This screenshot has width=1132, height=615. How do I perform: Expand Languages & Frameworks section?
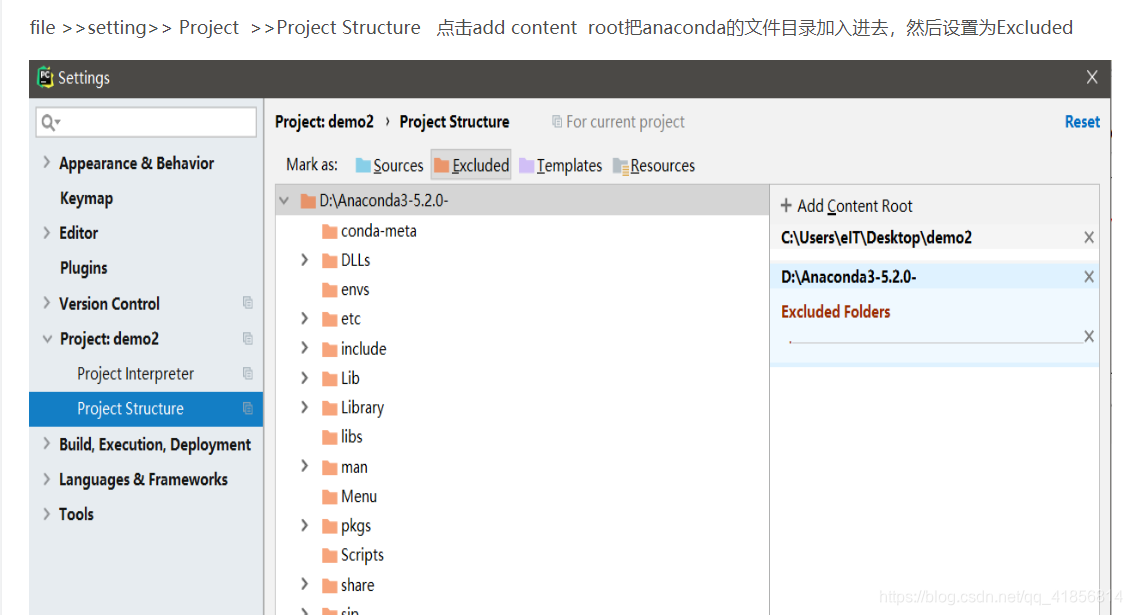point(47,479)
